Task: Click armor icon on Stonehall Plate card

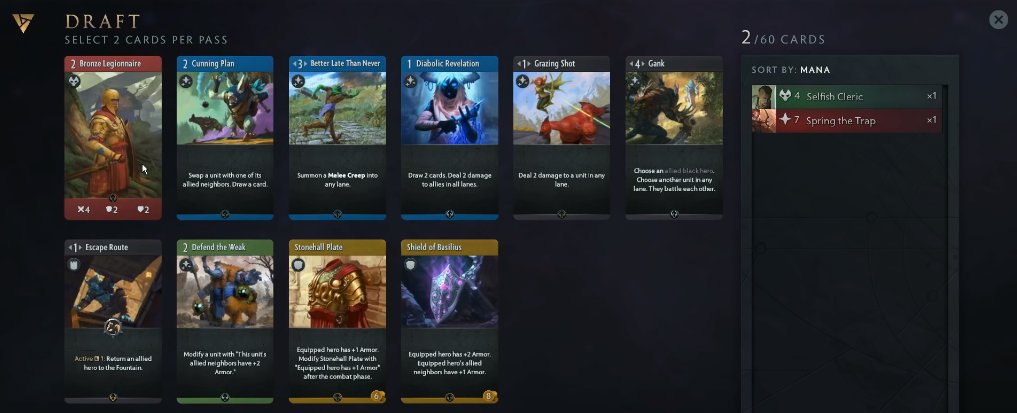Action: (x=298, y=265)
